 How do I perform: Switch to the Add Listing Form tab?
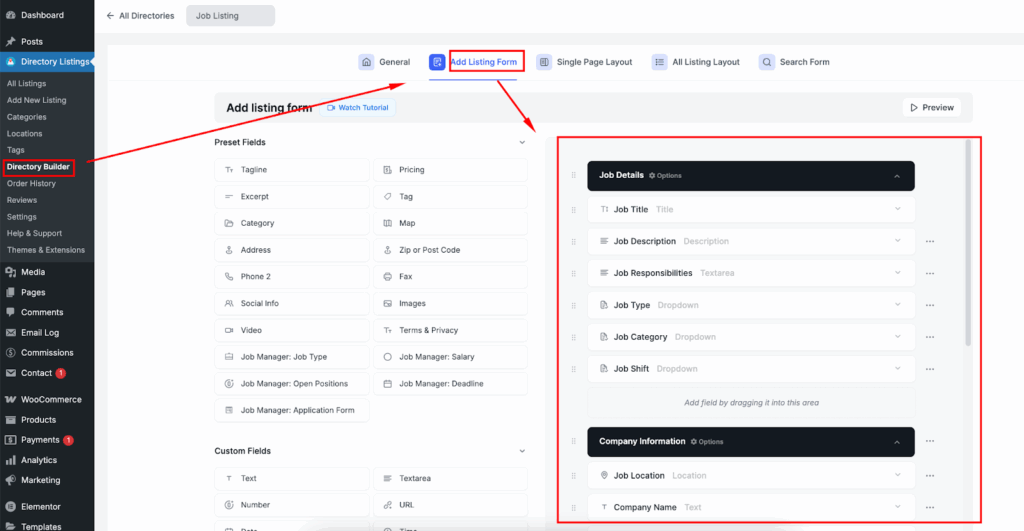click(484, 62)
